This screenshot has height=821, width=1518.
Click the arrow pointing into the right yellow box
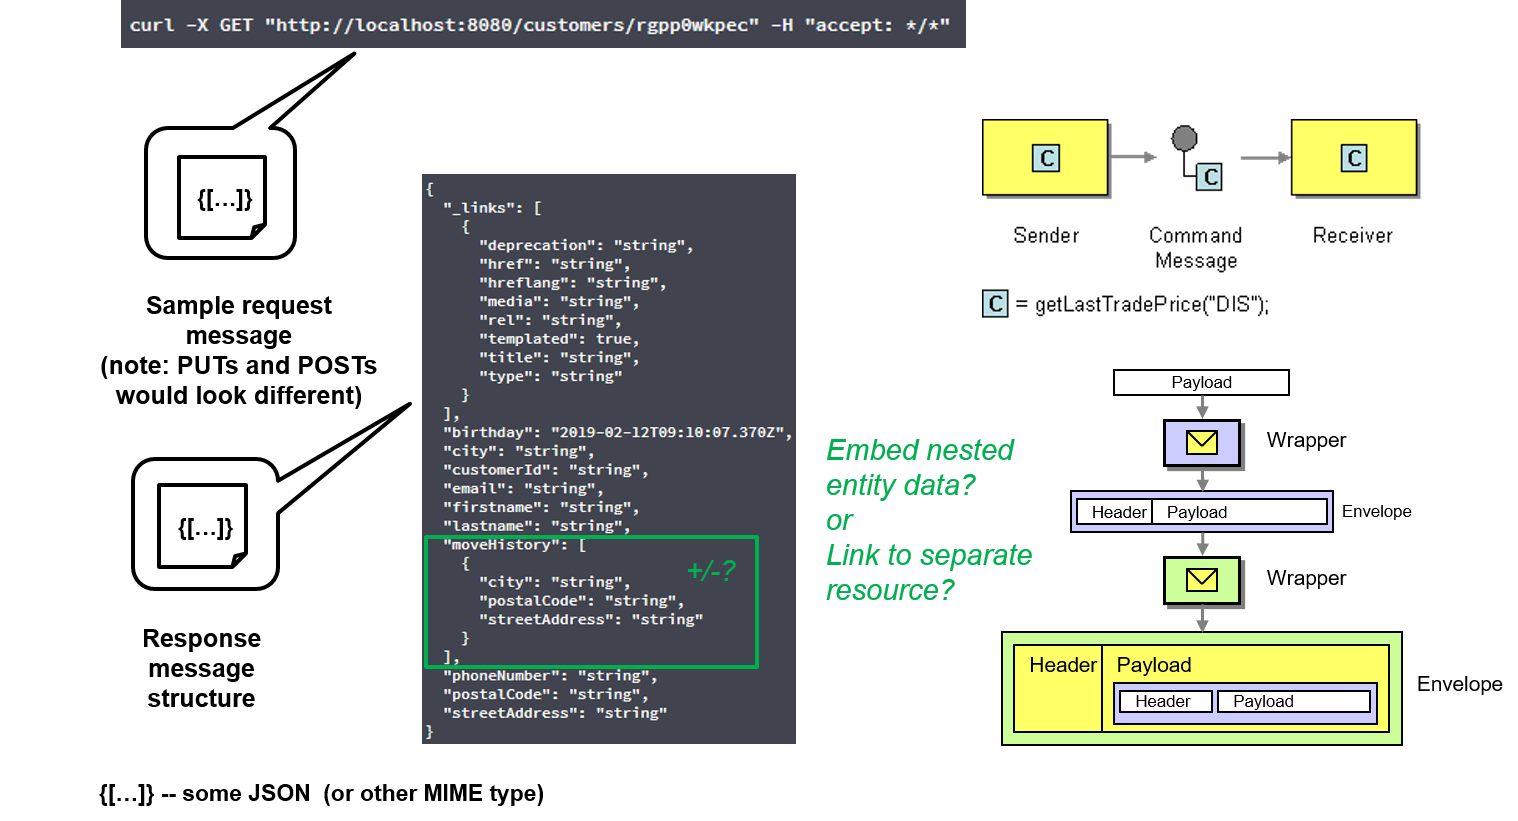[x=1265, y=158]
